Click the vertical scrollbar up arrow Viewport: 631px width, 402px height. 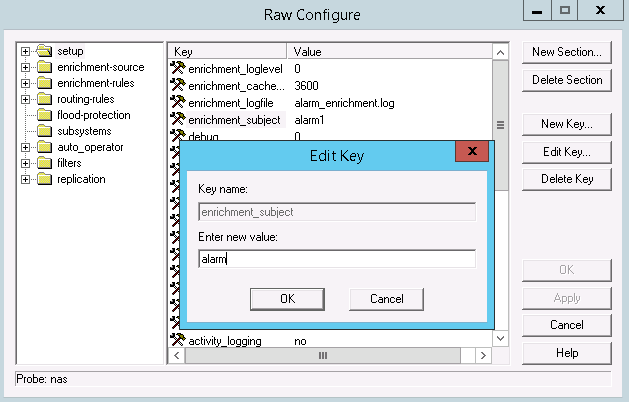[x=500, y=52]
